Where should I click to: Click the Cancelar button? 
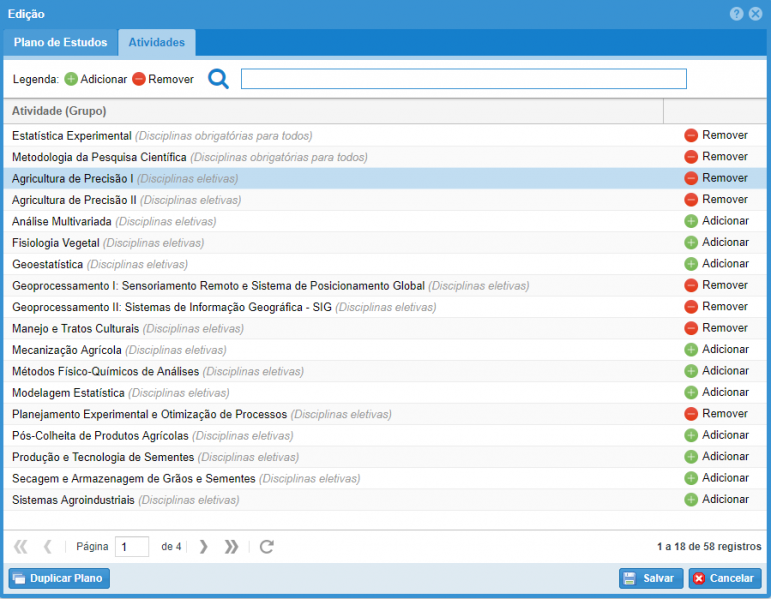pos(724,578)
